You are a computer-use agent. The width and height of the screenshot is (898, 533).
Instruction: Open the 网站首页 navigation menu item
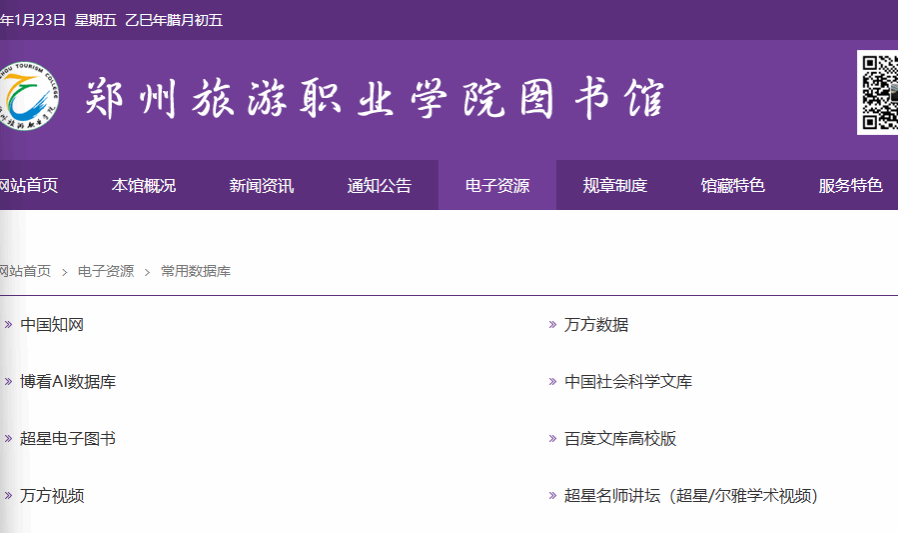click(x=28, y=185)
